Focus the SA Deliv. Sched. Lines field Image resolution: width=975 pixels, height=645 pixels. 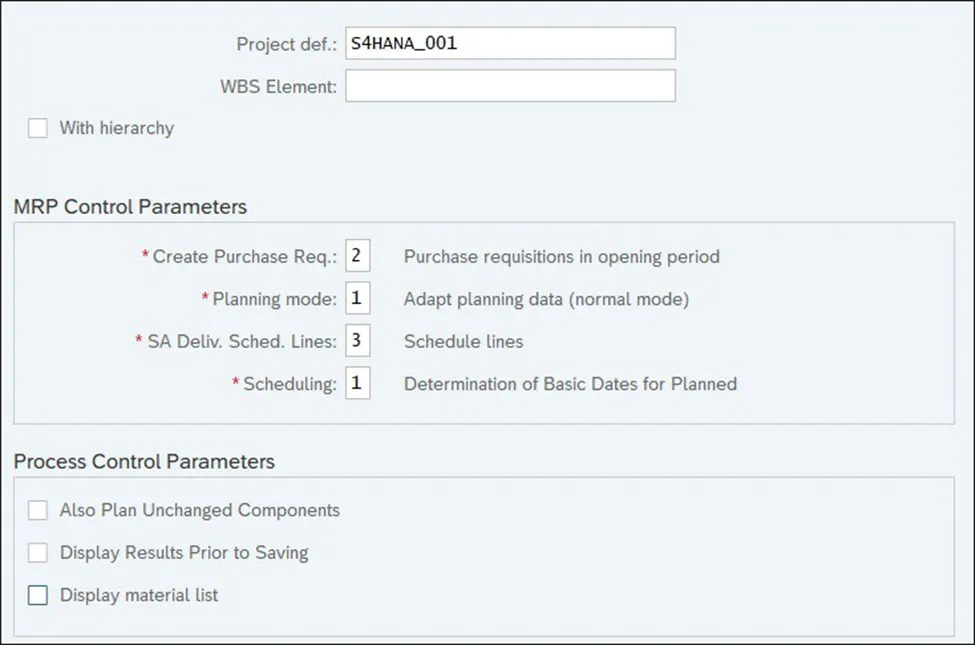(x=358, y=341)
